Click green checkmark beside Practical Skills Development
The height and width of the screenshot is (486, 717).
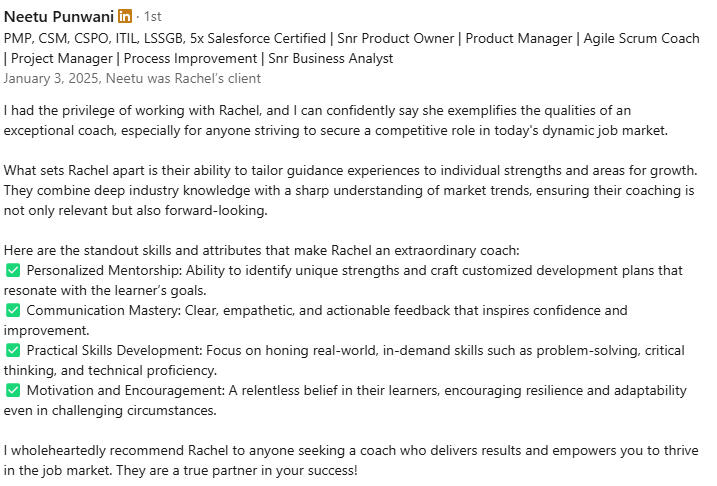pos(13,350)
